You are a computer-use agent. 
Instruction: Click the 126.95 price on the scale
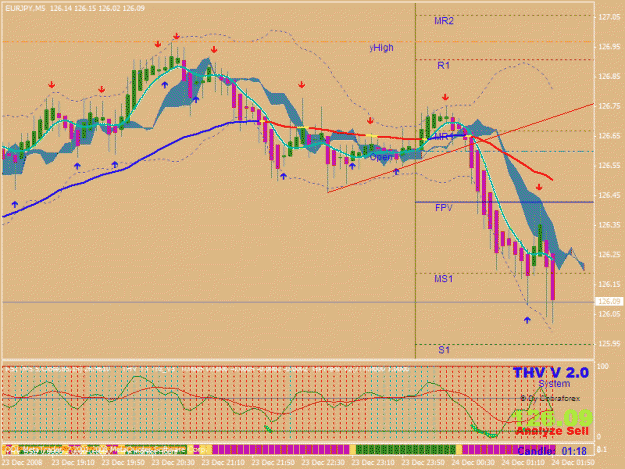pos(609,47)
